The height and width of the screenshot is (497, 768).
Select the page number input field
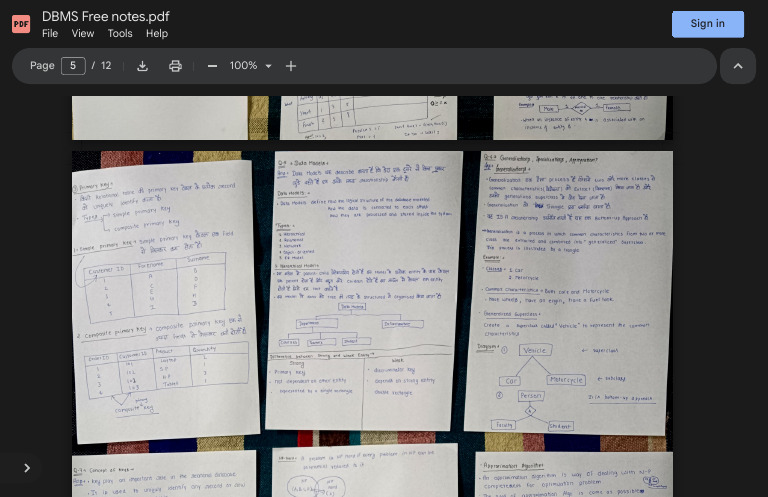click(x=73, y=66)
